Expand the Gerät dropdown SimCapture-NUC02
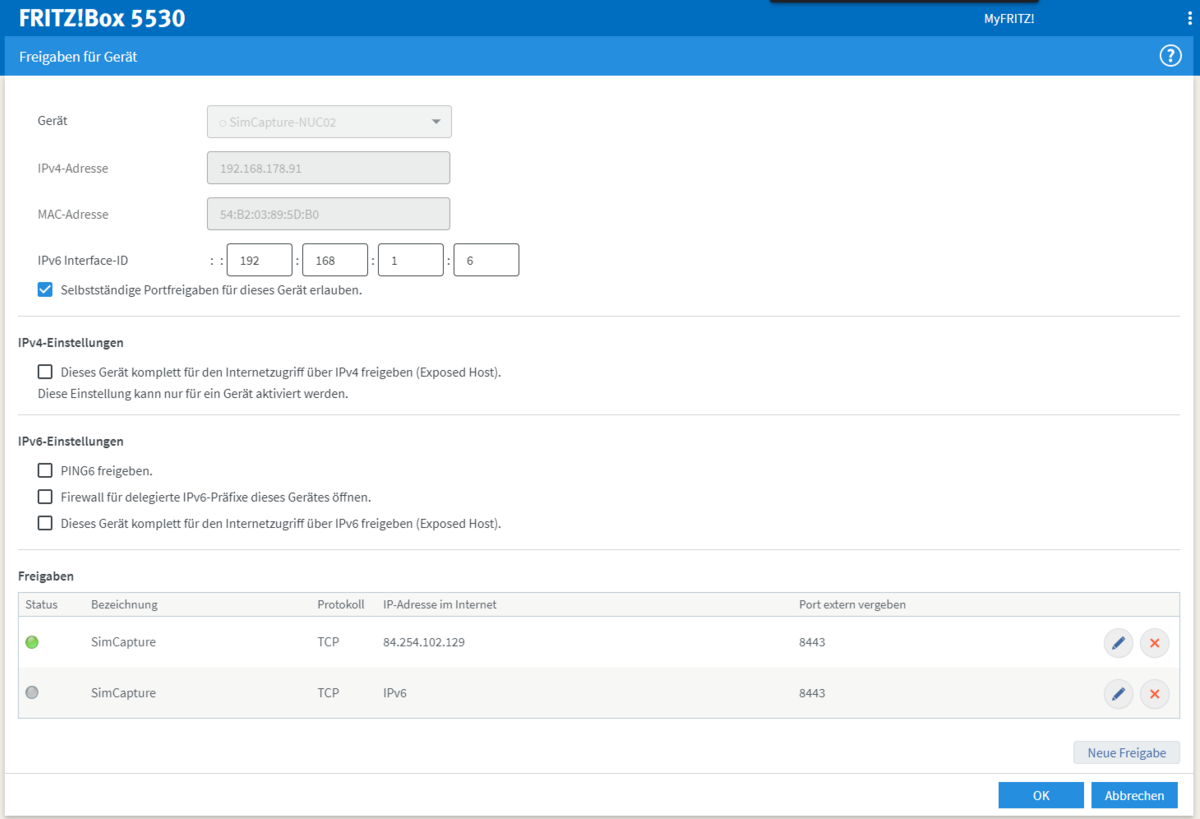This screenshot has width=1200, height=819. pyautogui.click(x=329, y=122)
